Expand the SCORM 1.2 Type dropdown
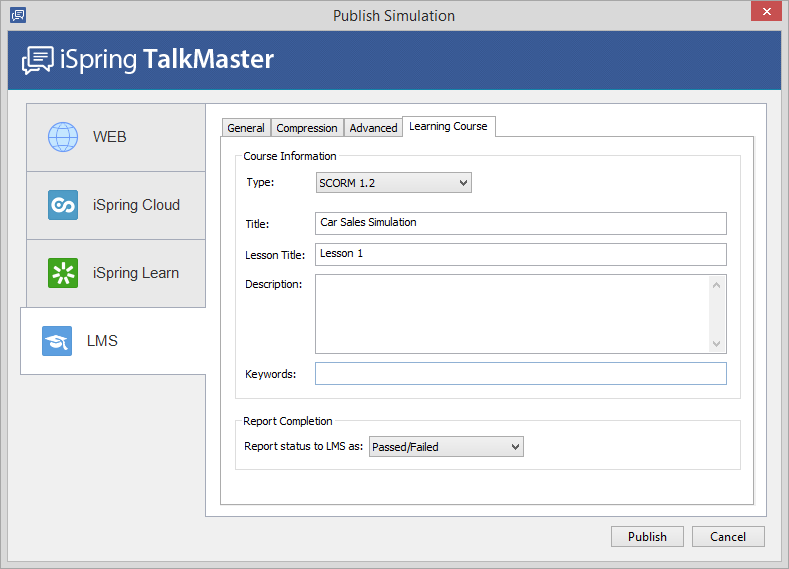789x569 pixels. point(393,183)
